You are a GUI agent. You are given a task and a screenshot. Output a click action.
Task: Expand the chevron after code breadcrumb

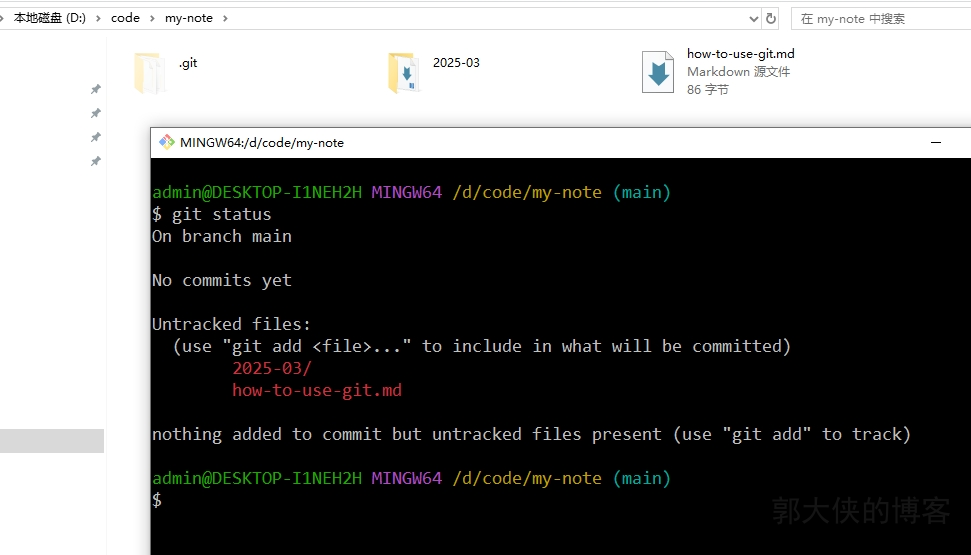[x=152, y=19]
